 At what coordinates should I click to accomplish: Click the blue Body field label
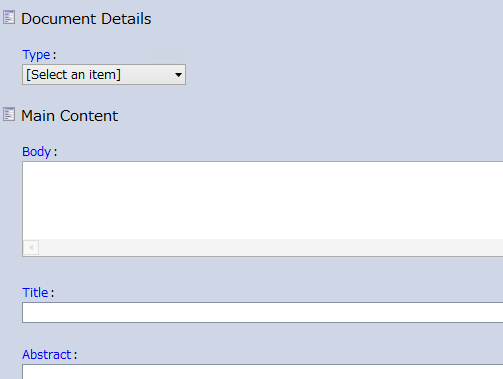[36, 152]
